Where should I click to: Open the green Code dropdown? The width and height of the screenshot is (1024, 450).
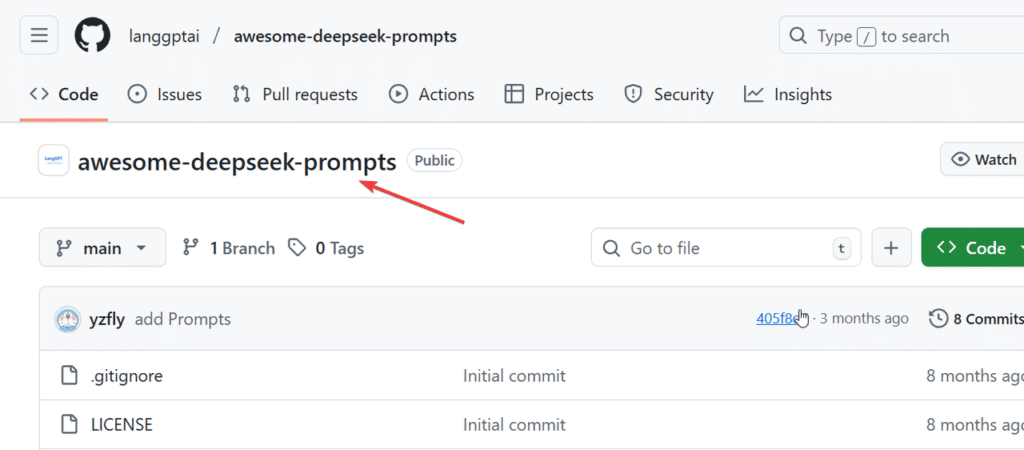pos(974,248)
